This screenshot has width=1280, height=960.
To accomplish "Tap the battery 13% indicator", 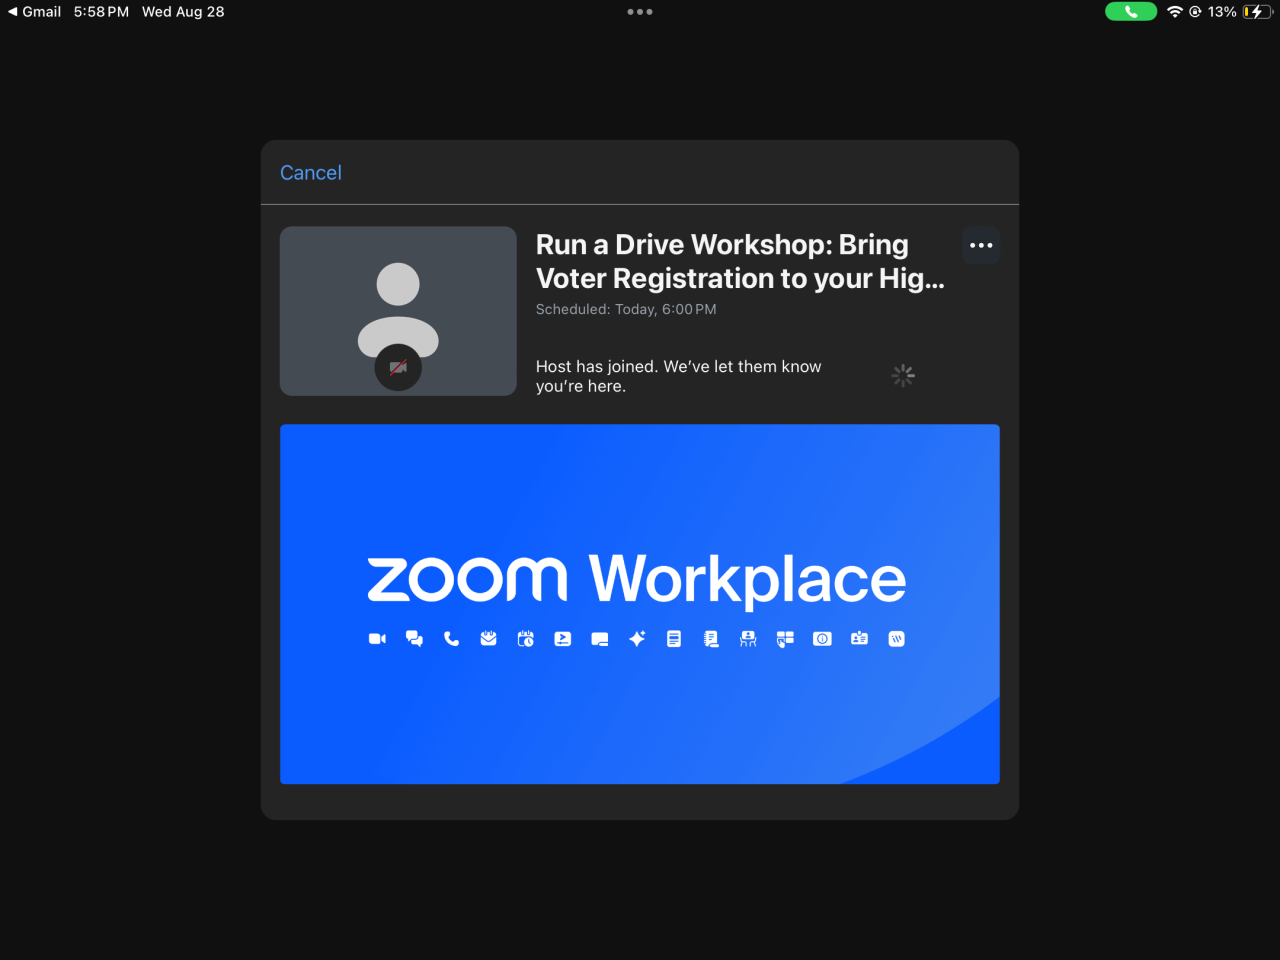I will (1240, 12).
